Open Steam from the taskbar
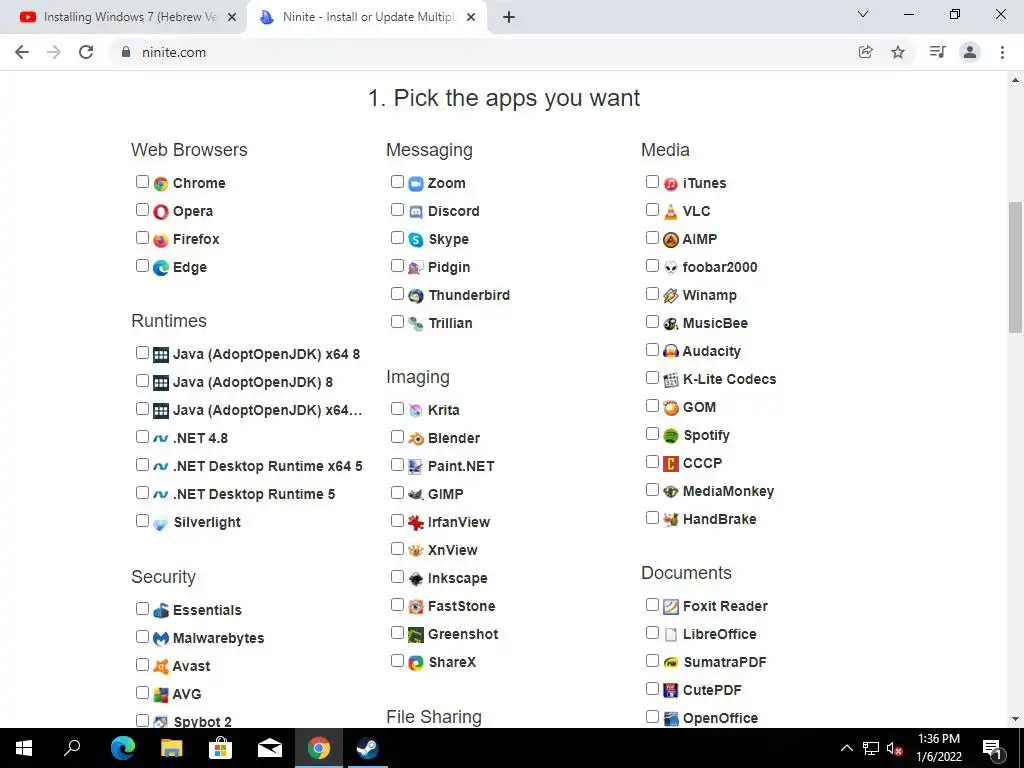The height and width of the screenshot is (768, 1024). pyautogui.click(x=367, y=748)
